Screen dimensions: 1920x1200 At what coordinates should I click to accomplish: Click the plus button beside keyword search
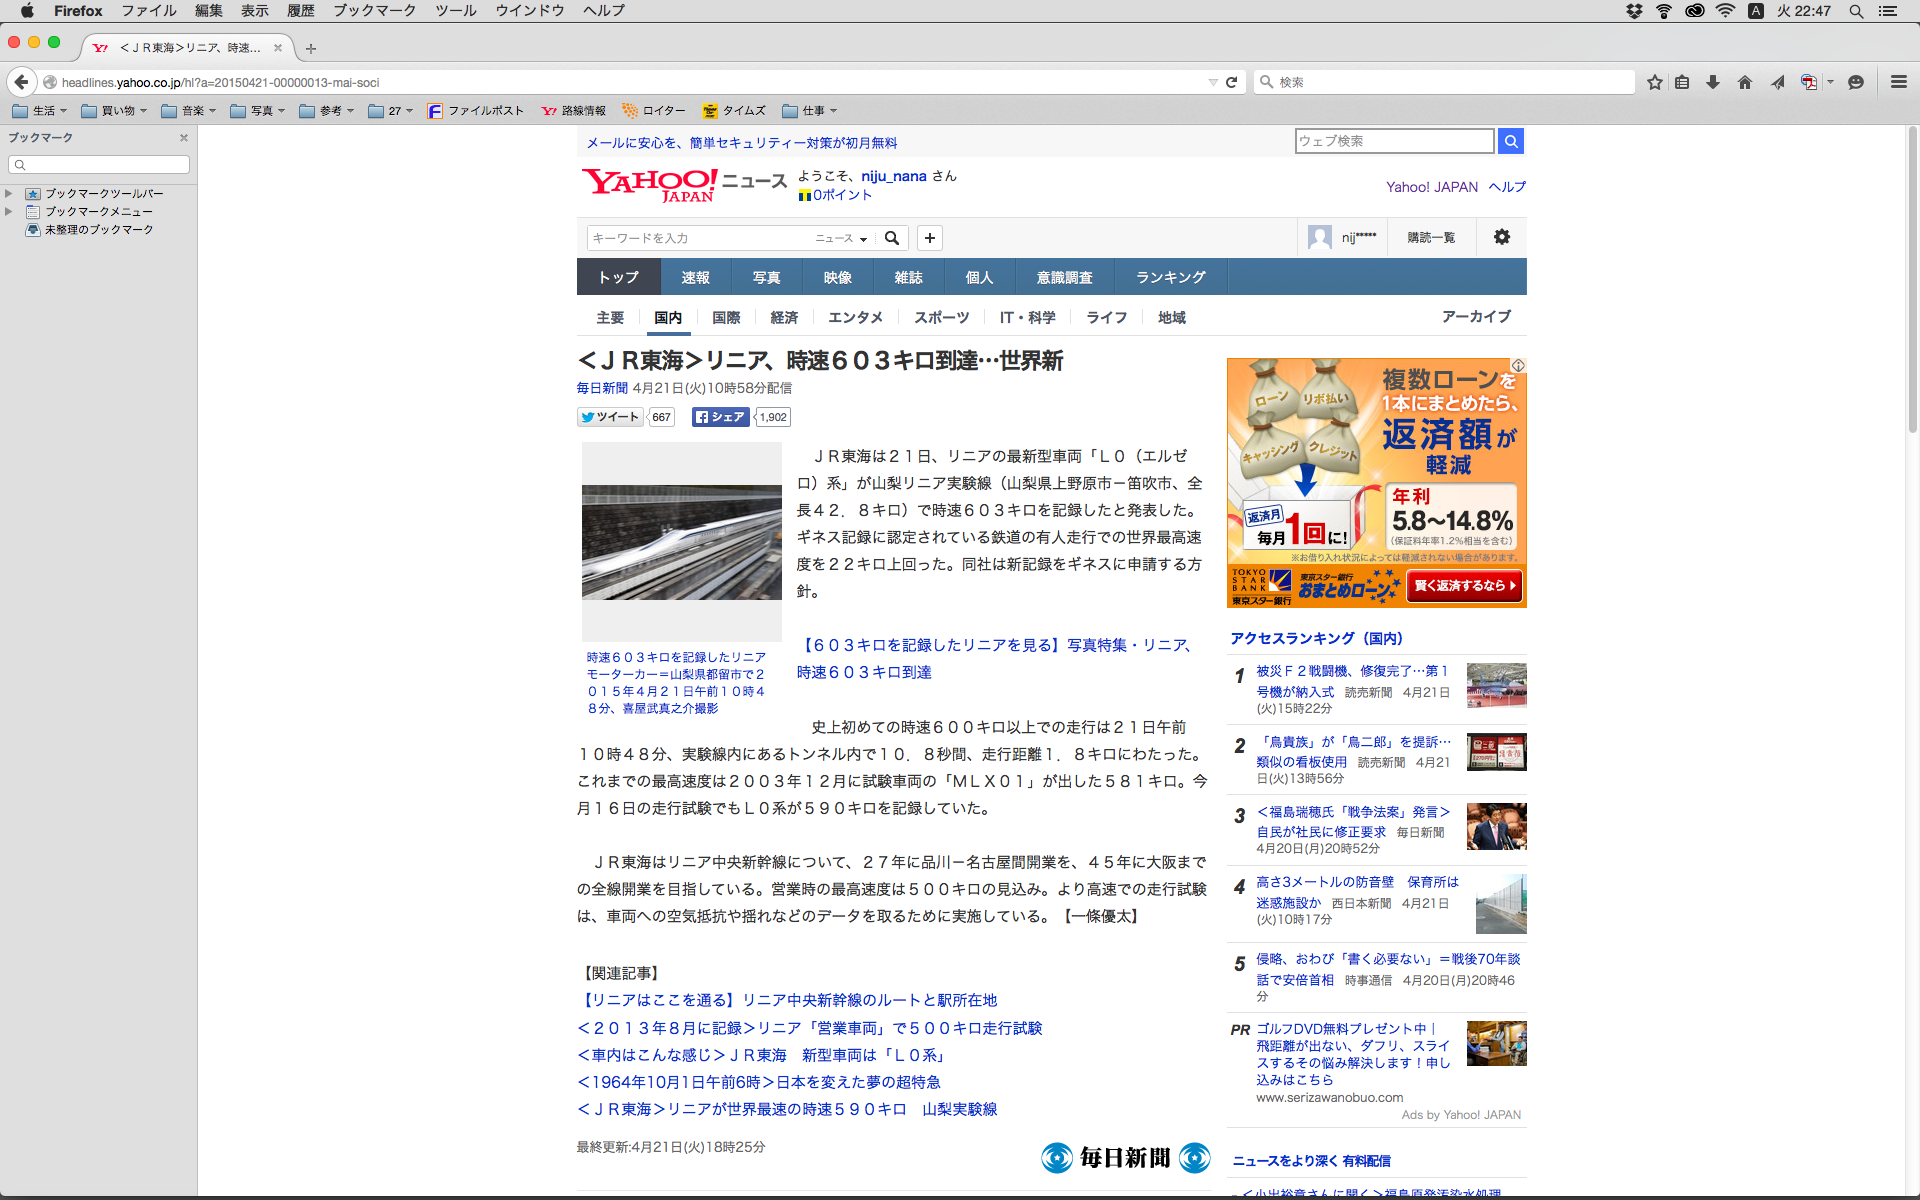(930, 238)
